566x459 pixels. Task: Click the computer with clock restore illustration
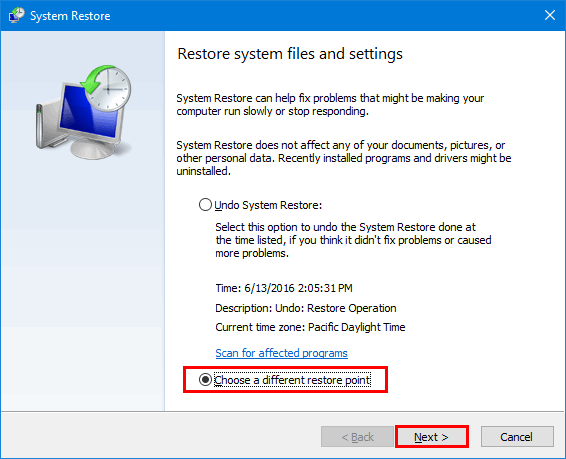(83, 112)
